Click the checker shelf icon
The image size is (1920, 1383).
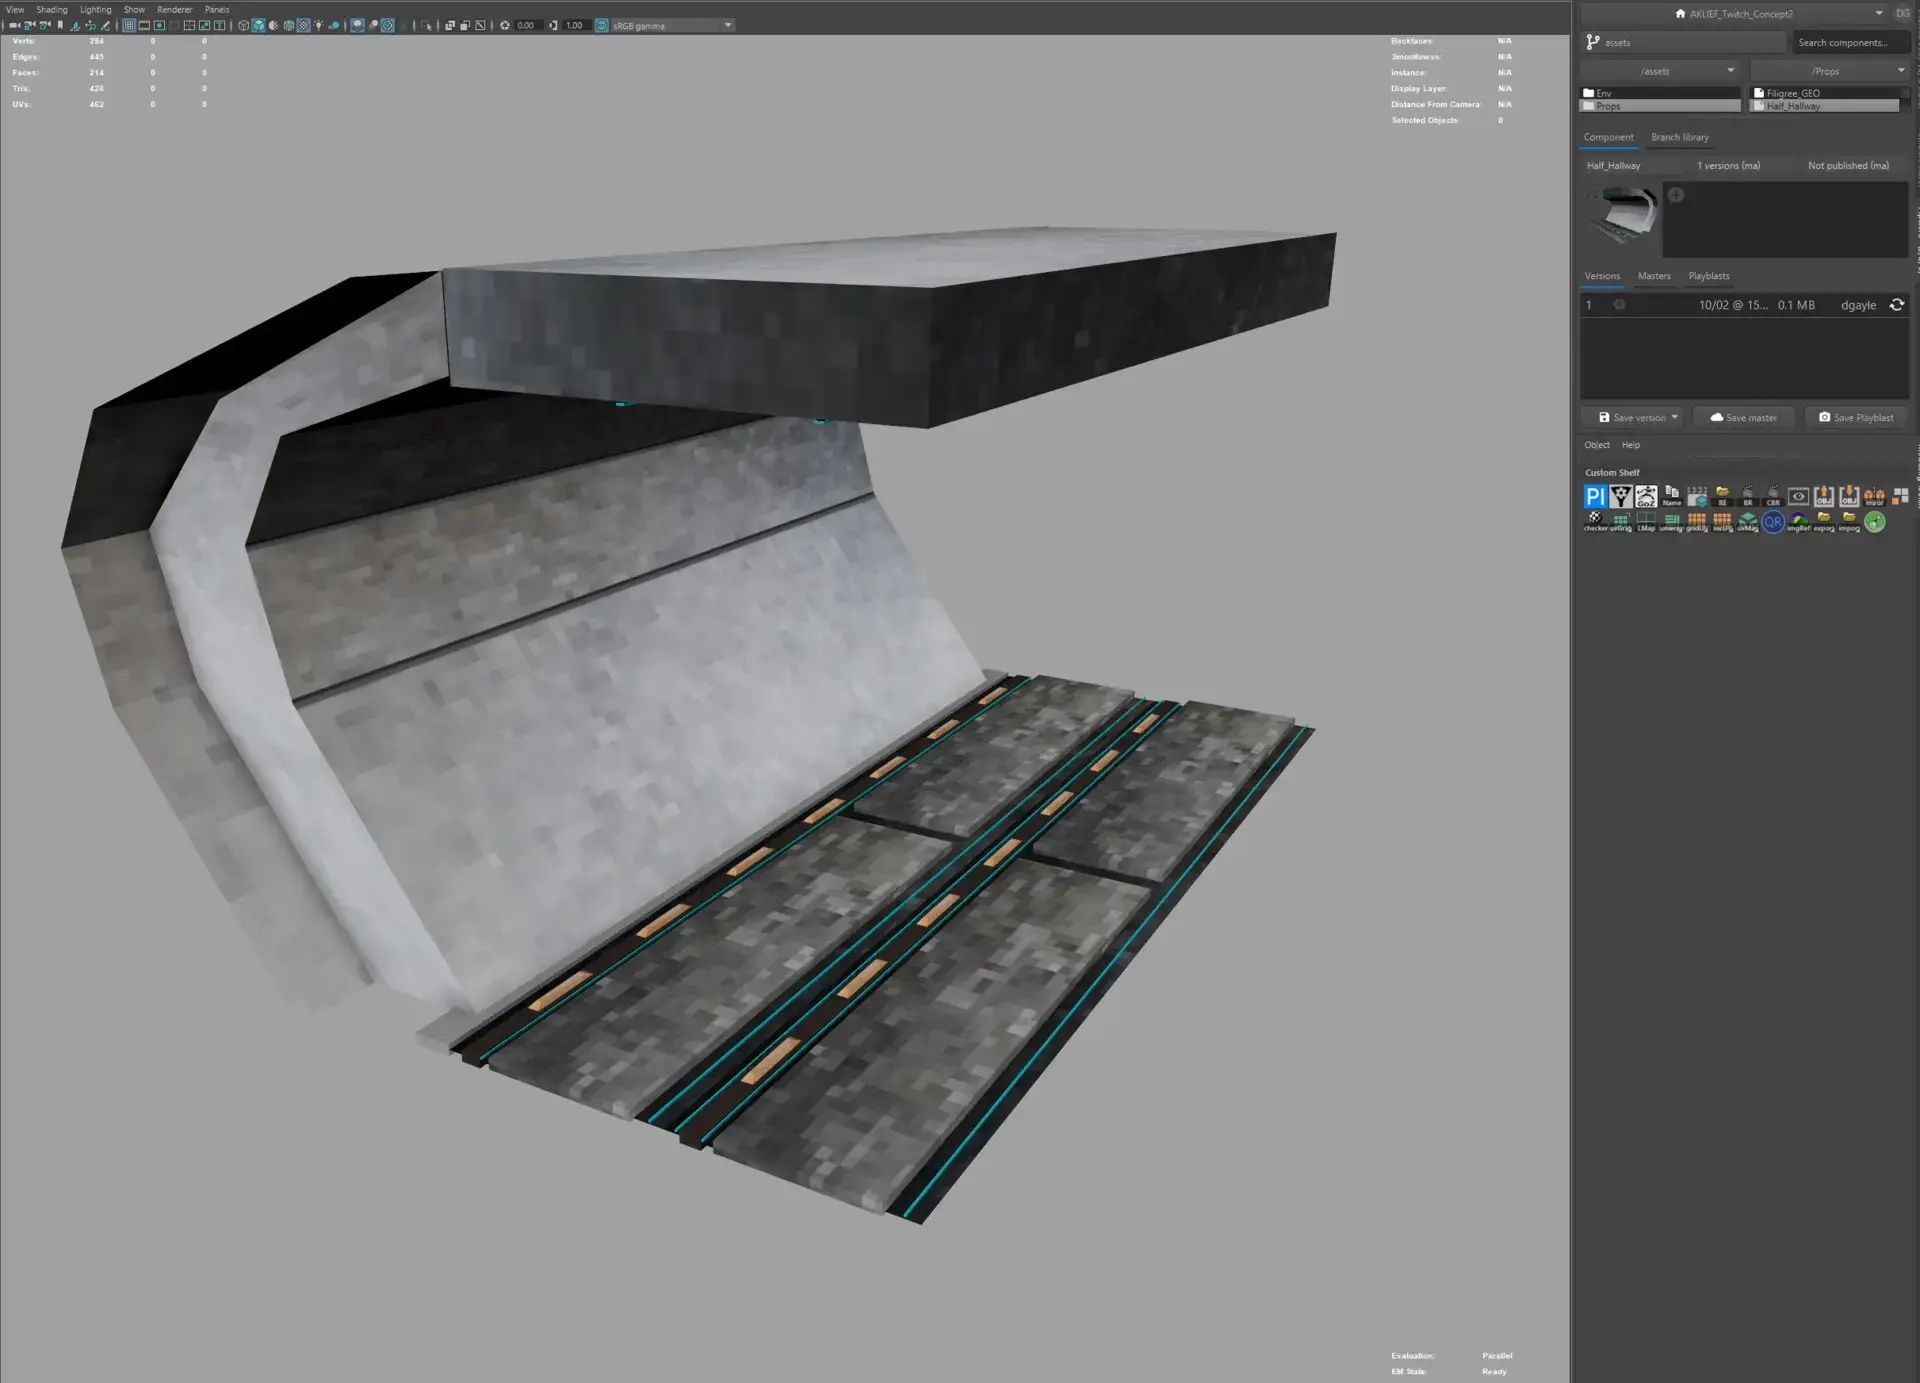click(x=1595, y=521)
